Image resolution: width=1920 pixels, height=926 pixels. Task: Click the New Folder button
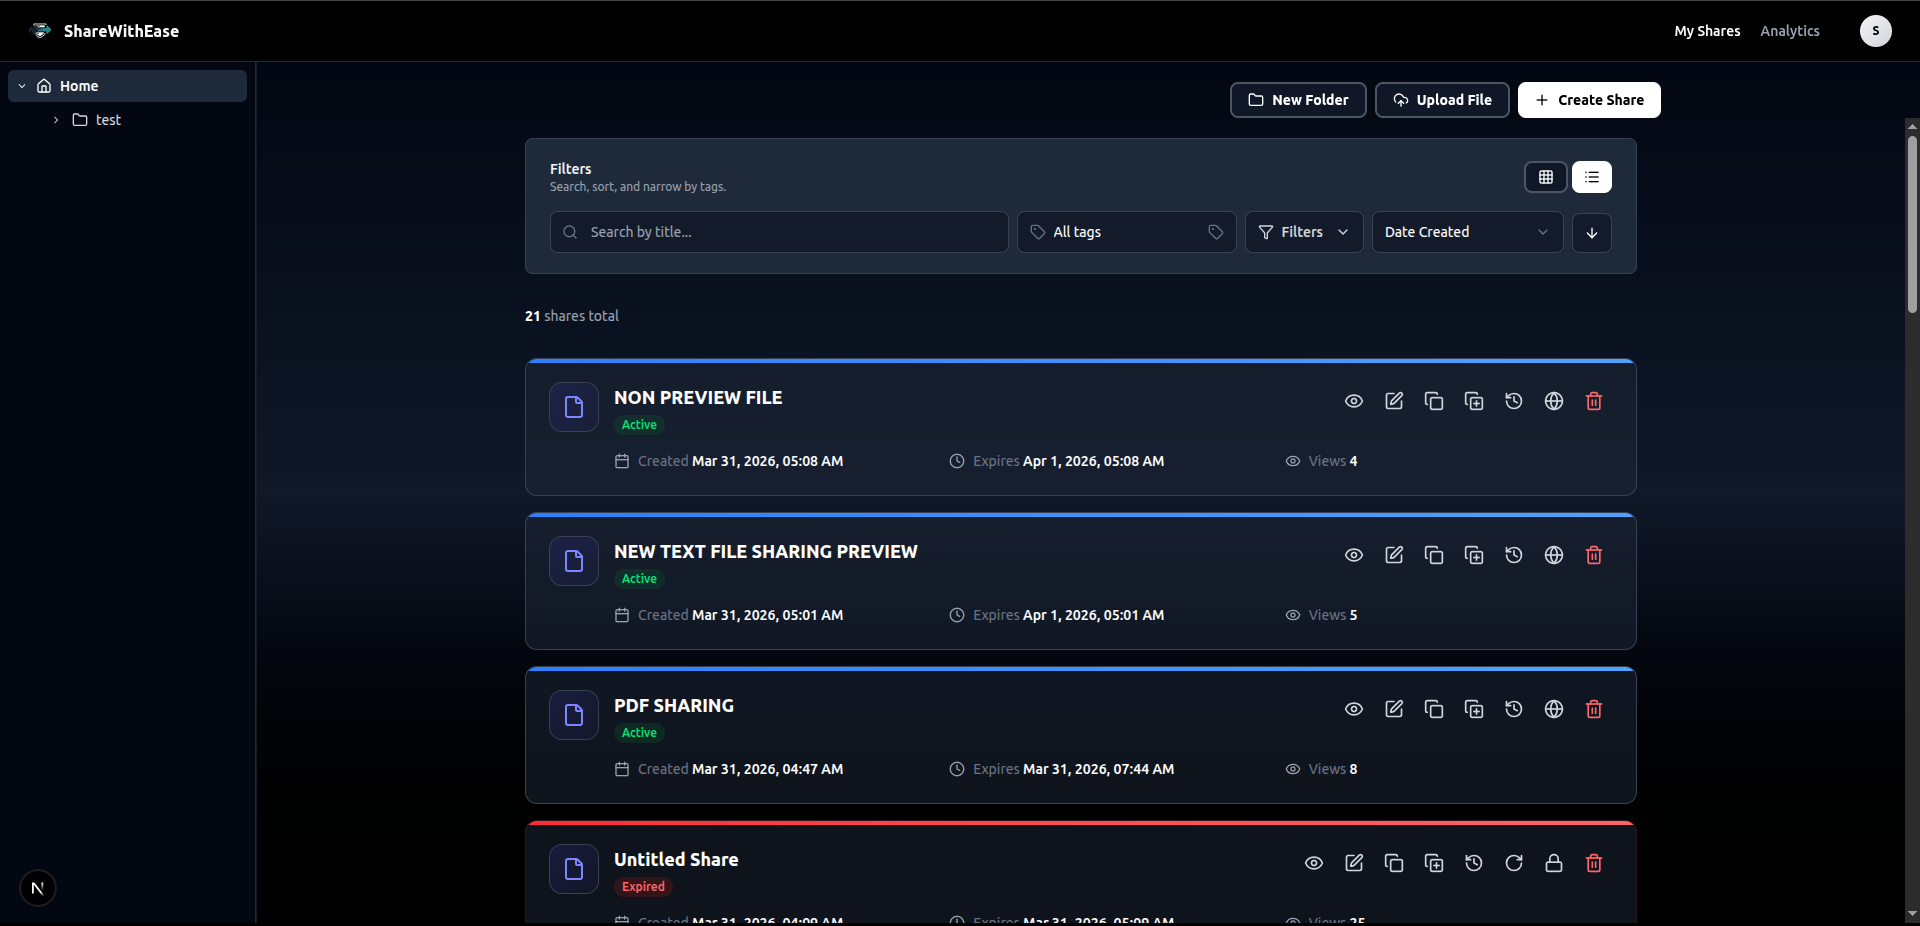point(1298,100)
